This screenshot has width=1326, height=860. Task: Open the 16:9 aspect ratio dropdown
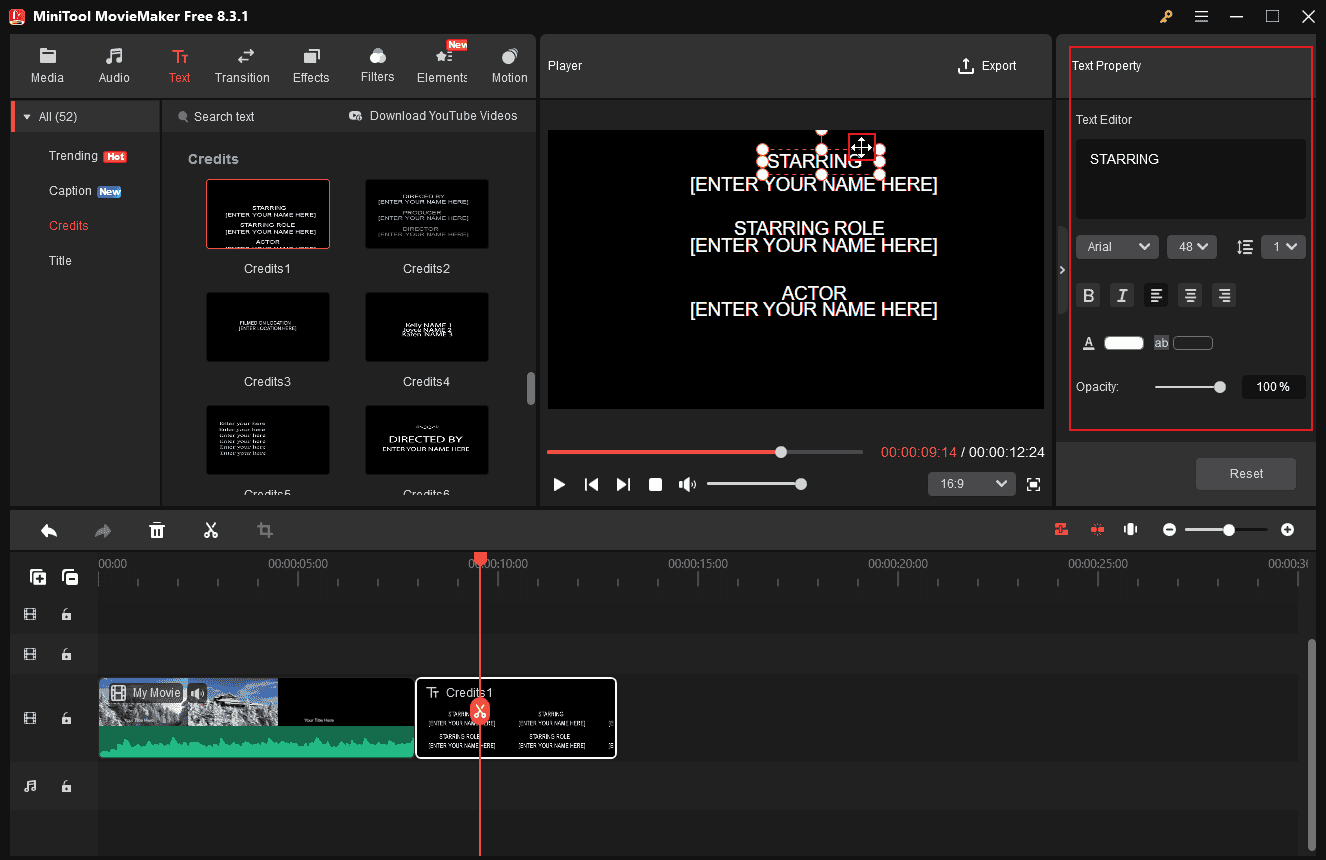[x=970, y=483]
